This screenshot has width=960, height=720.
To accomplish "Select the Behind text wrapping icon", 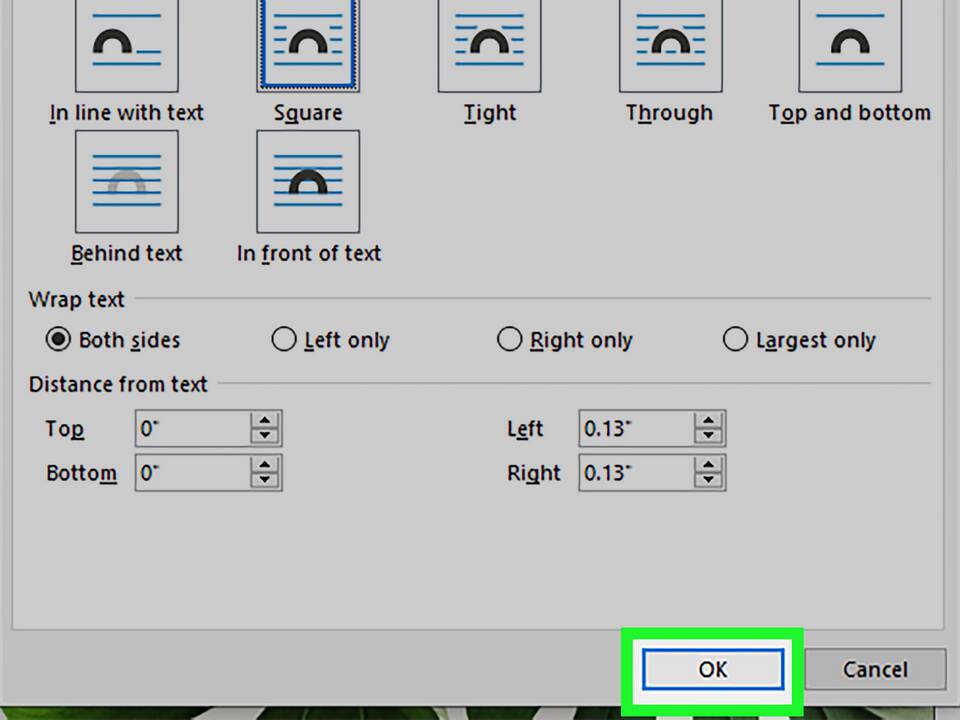I will click(x=127, y=181).
